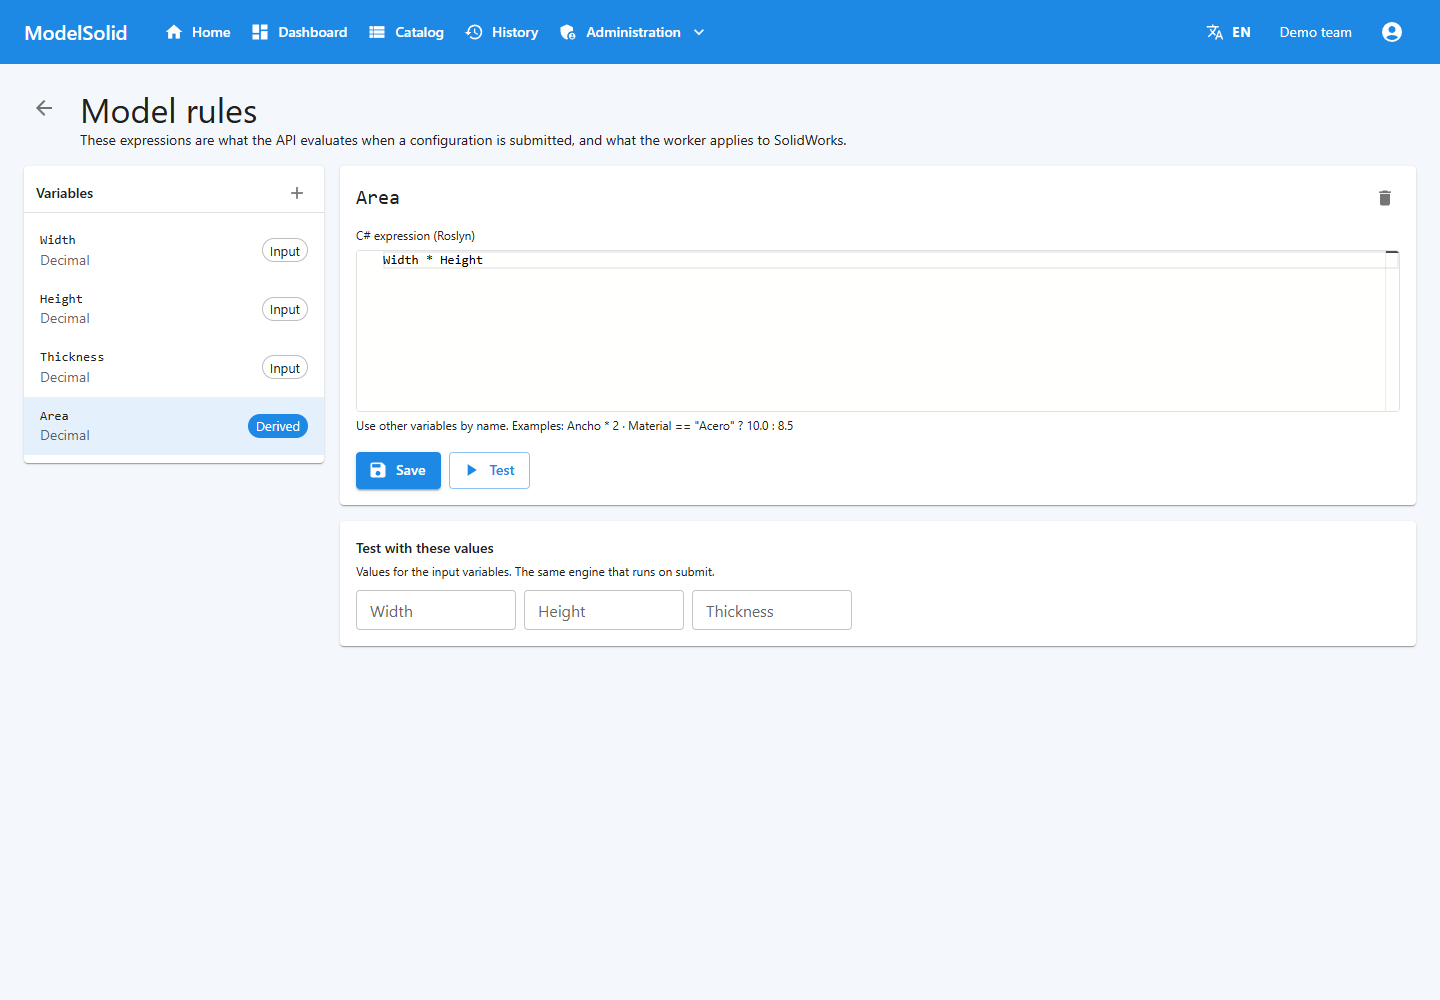Click the Input chip for Height

click(x=285, y=309)
